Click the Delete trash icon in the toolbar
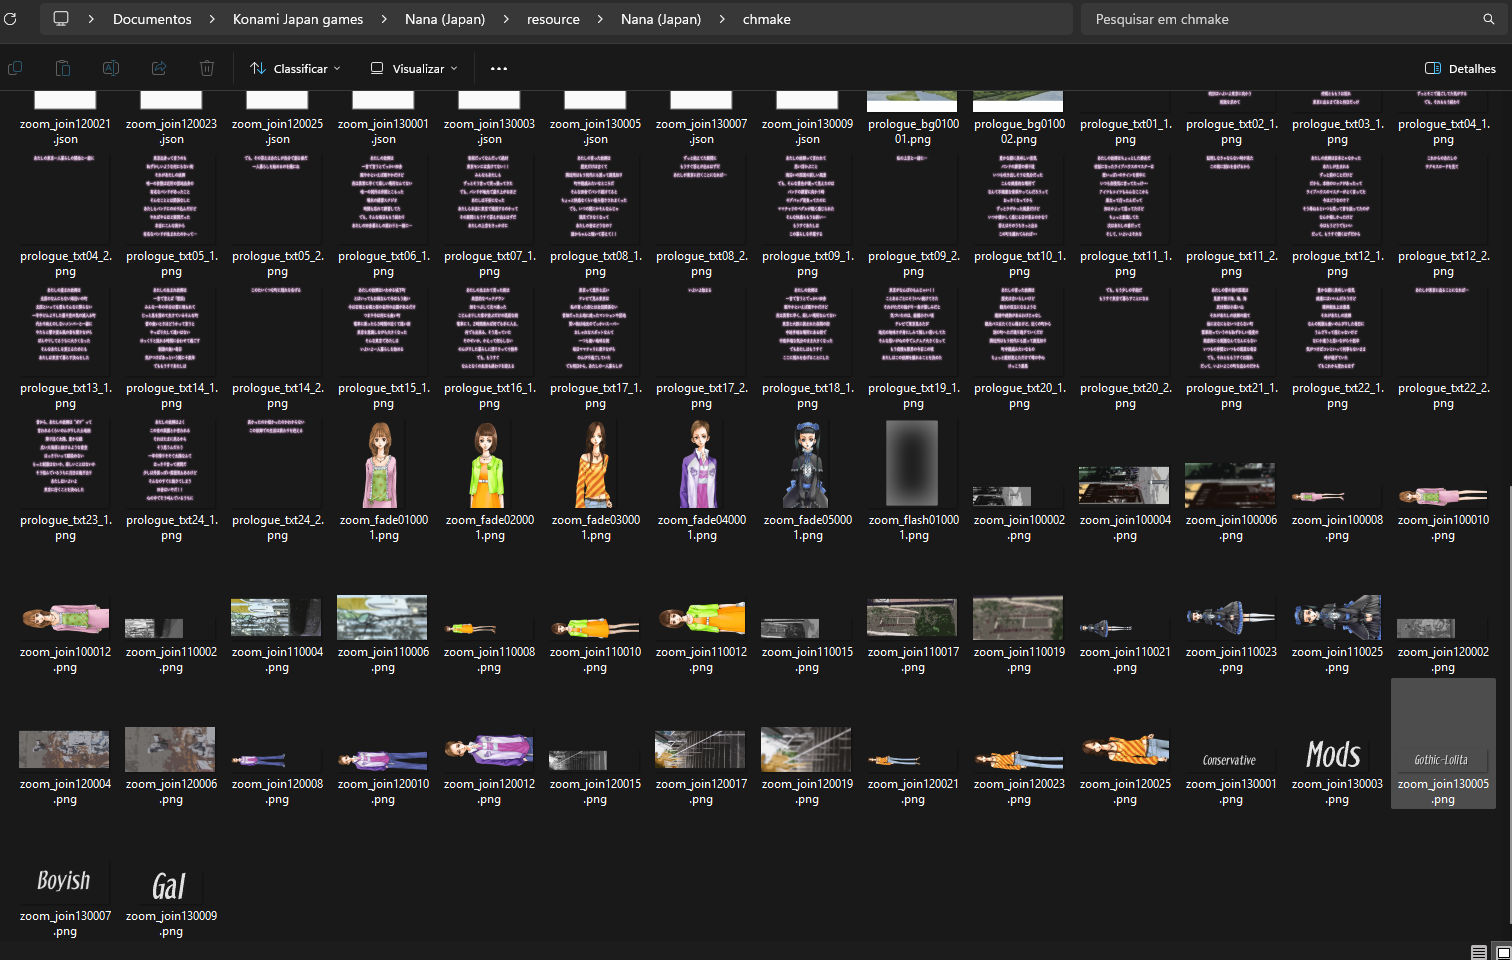1512x960 pixels. pyautogui.click(x=207, y=68)
